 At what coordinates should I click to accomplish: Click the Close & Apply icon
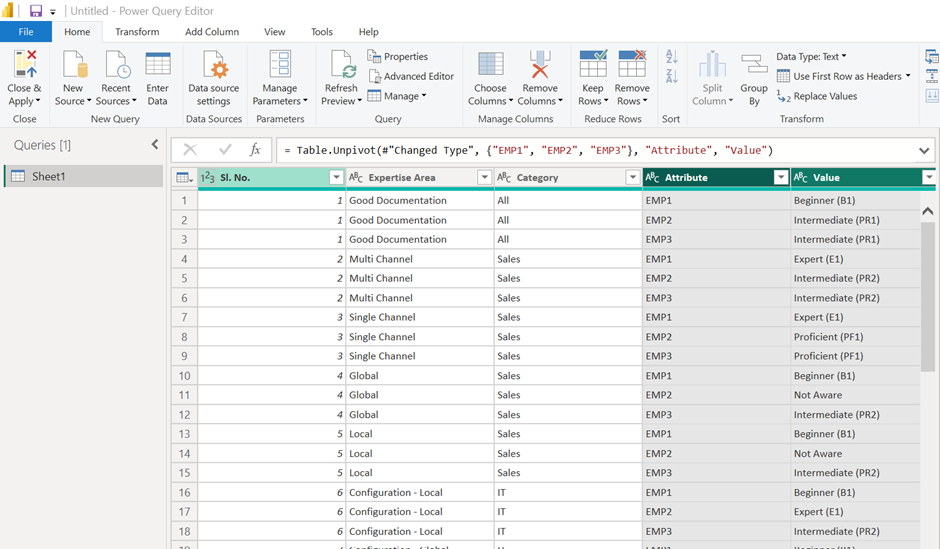(25, 64)
